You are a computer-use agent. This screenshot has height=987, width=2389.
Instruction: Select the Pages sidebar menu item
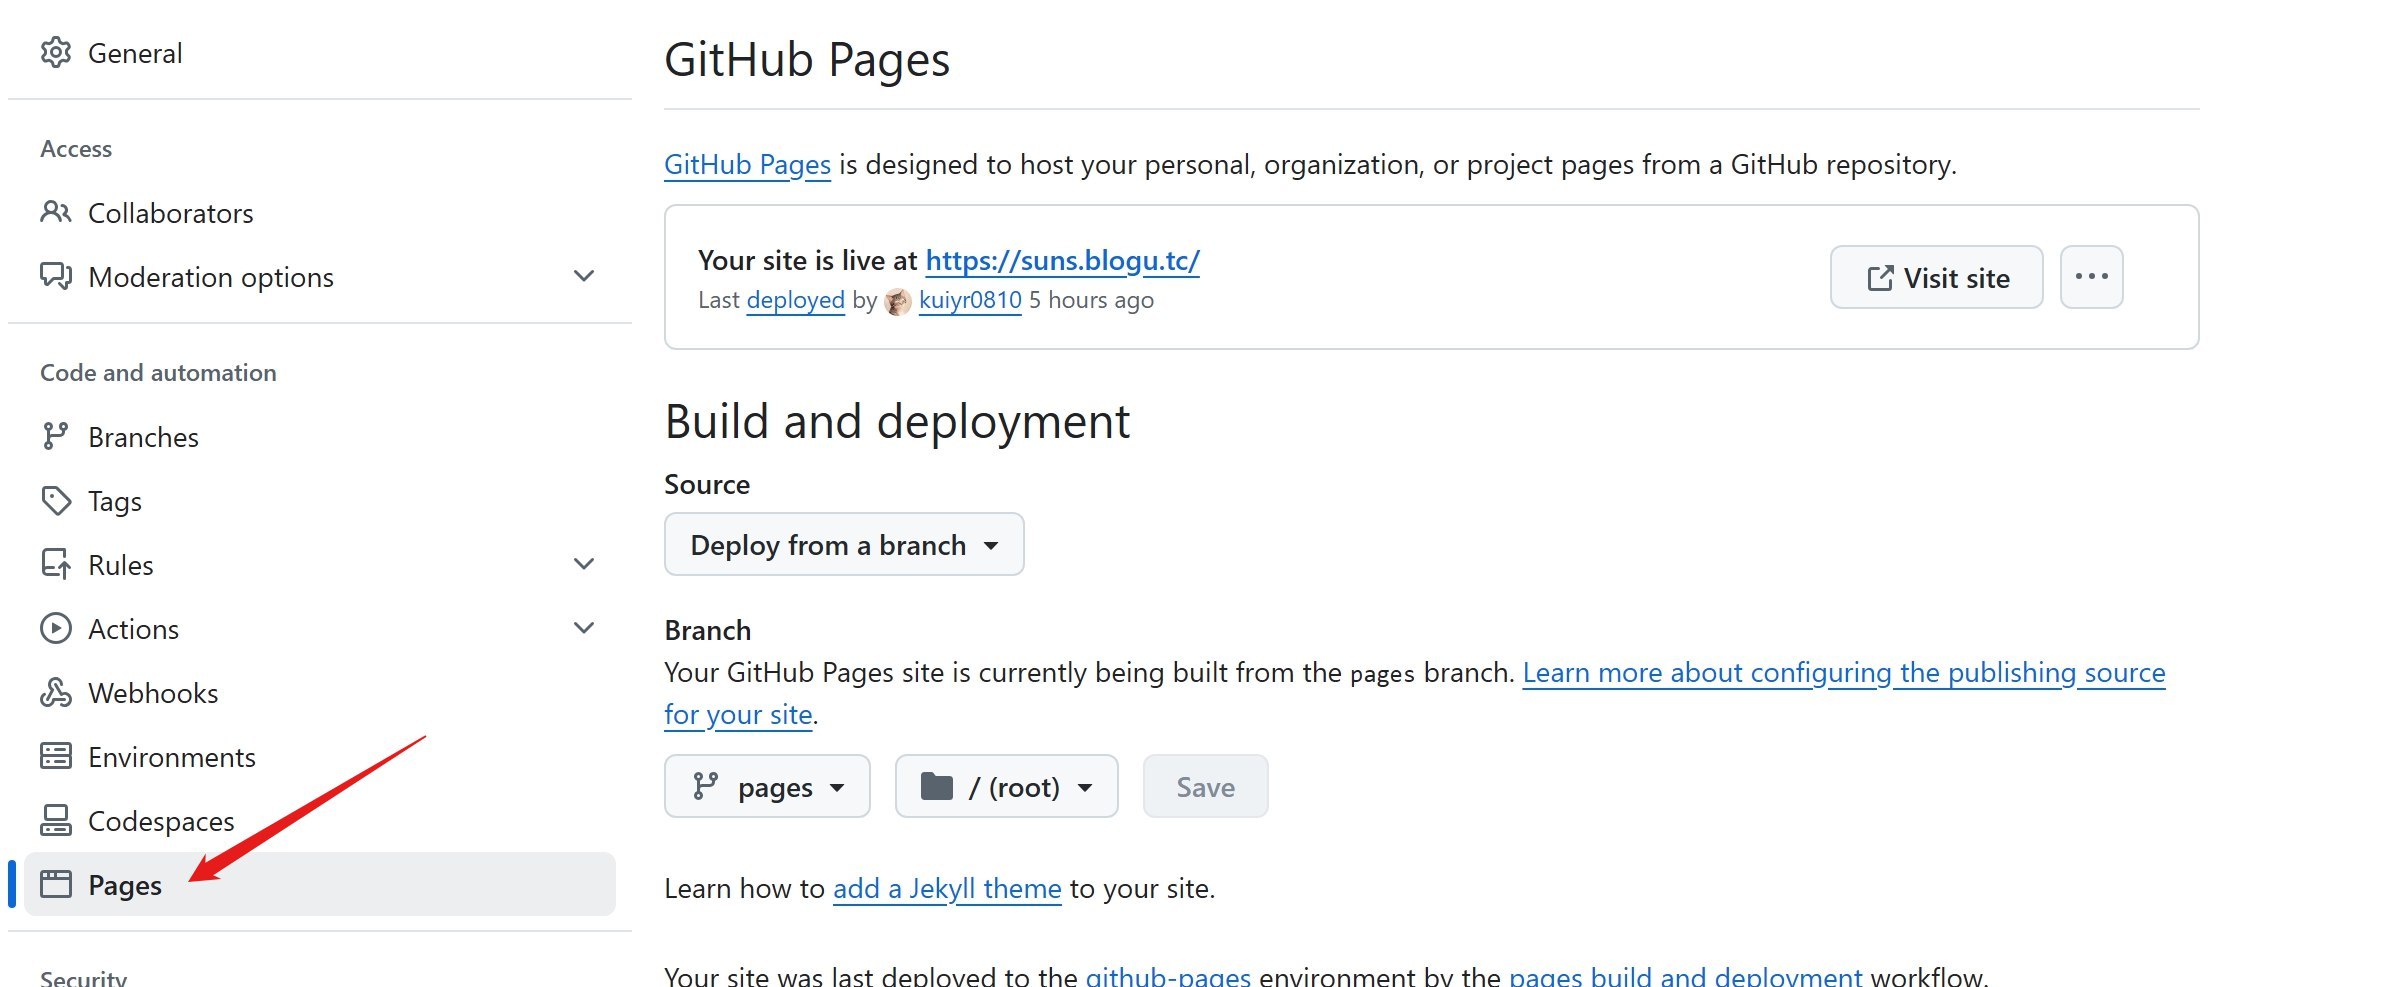(x=125, y=885)
